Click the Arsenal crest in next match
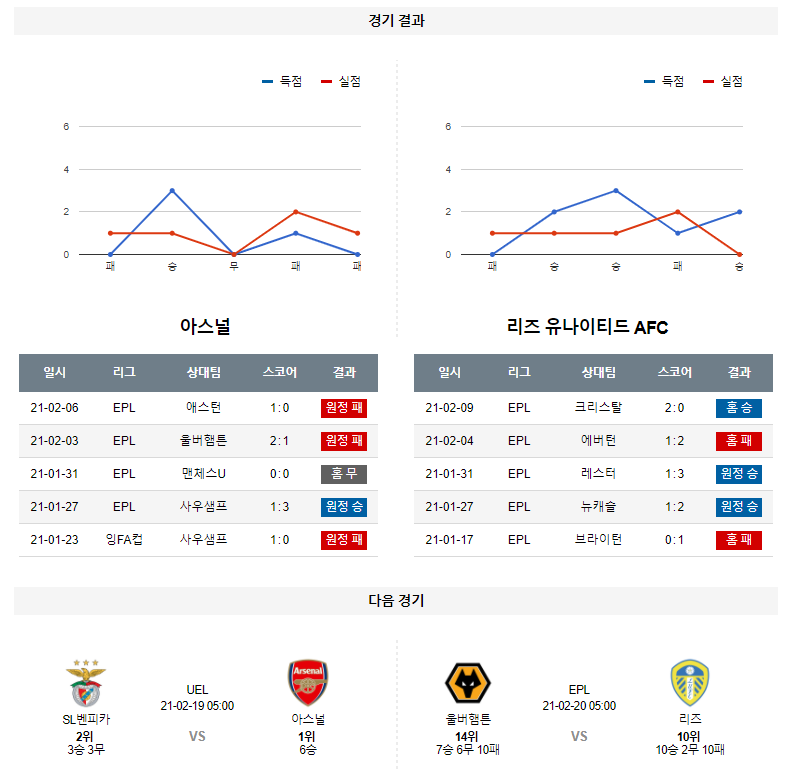 pos(308,683)
